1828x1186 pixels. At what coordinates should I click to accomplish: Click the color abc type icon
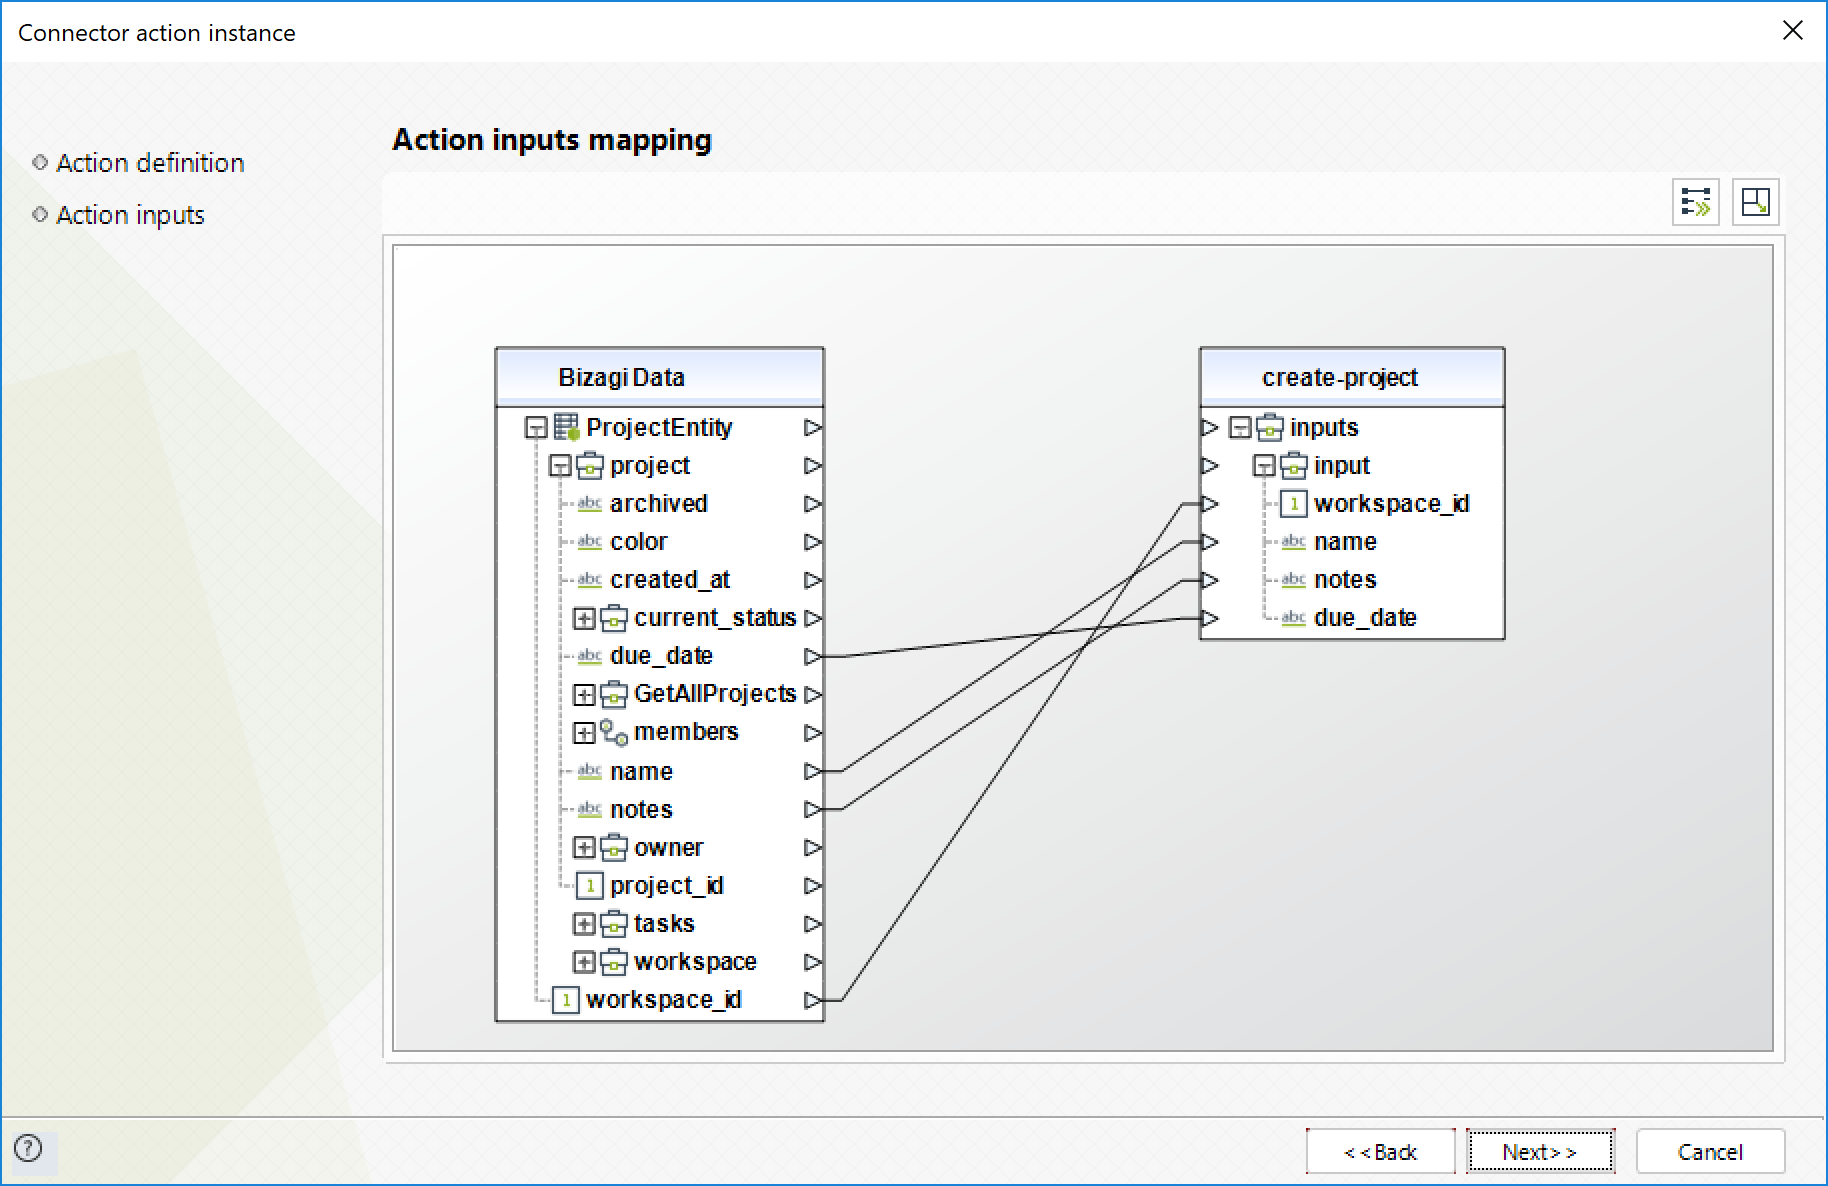[x=590, y=542]
